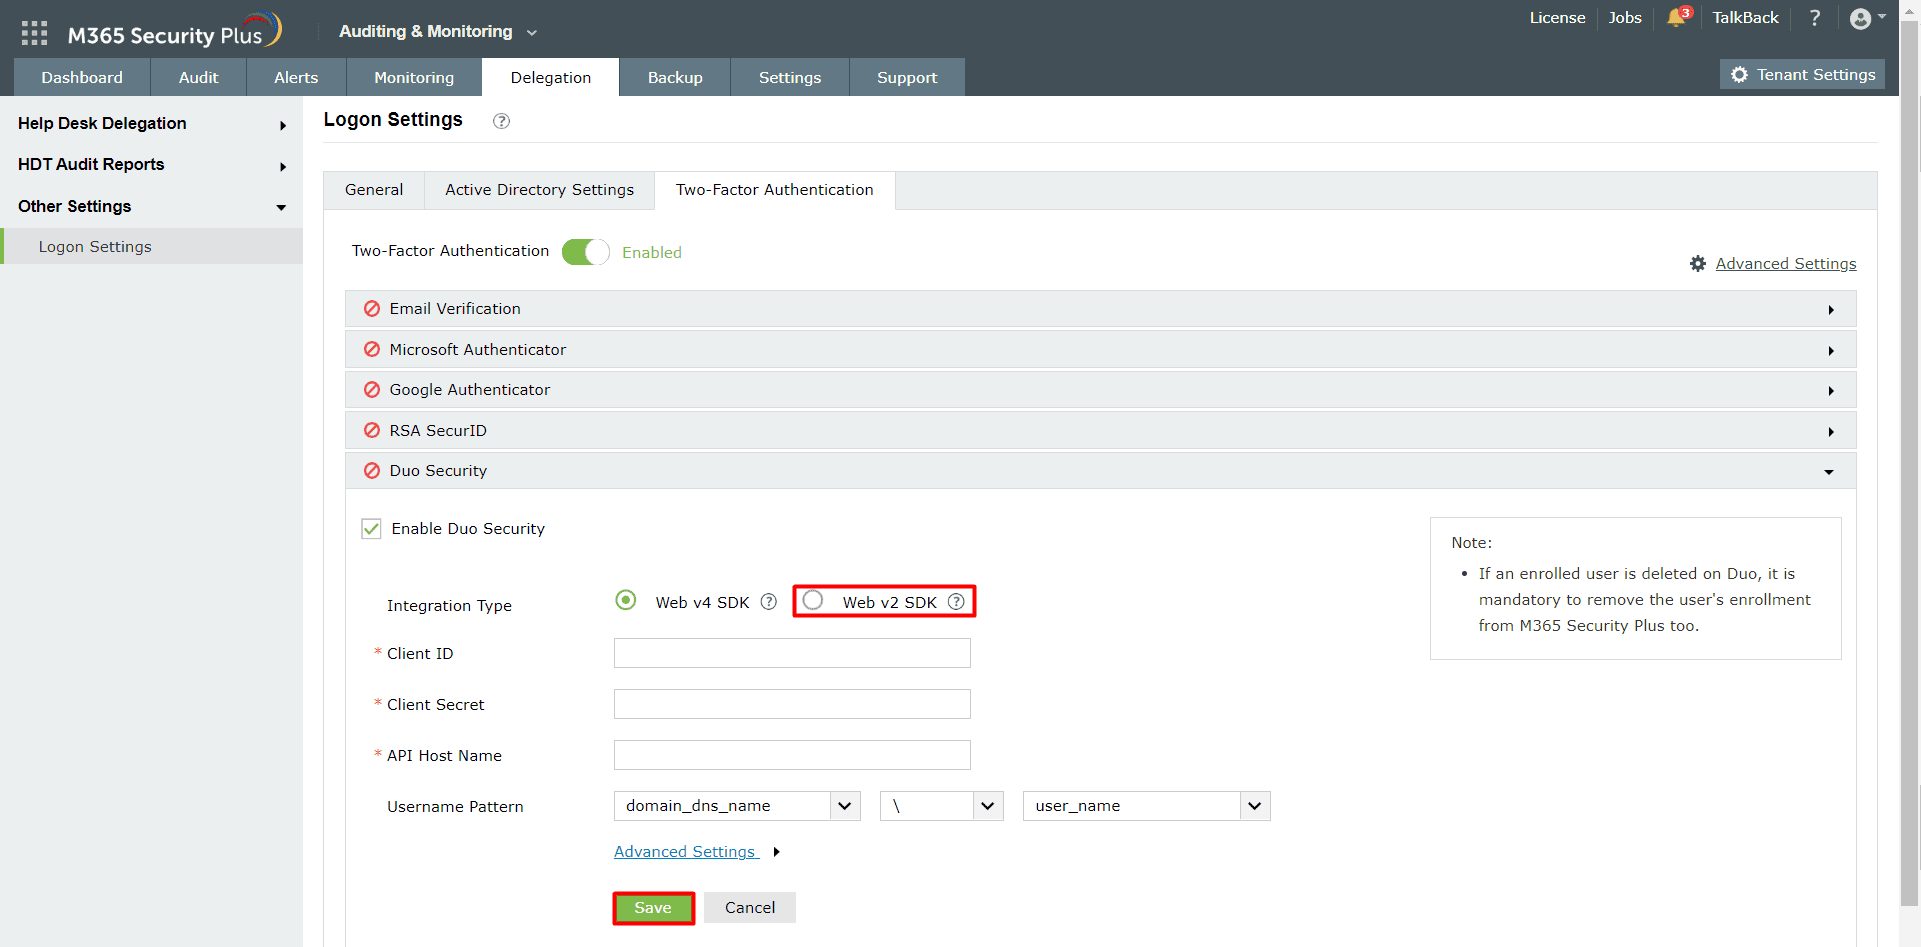Click the green Save button
This screenshot has height=947, width=1921.
tap(653, 908)
